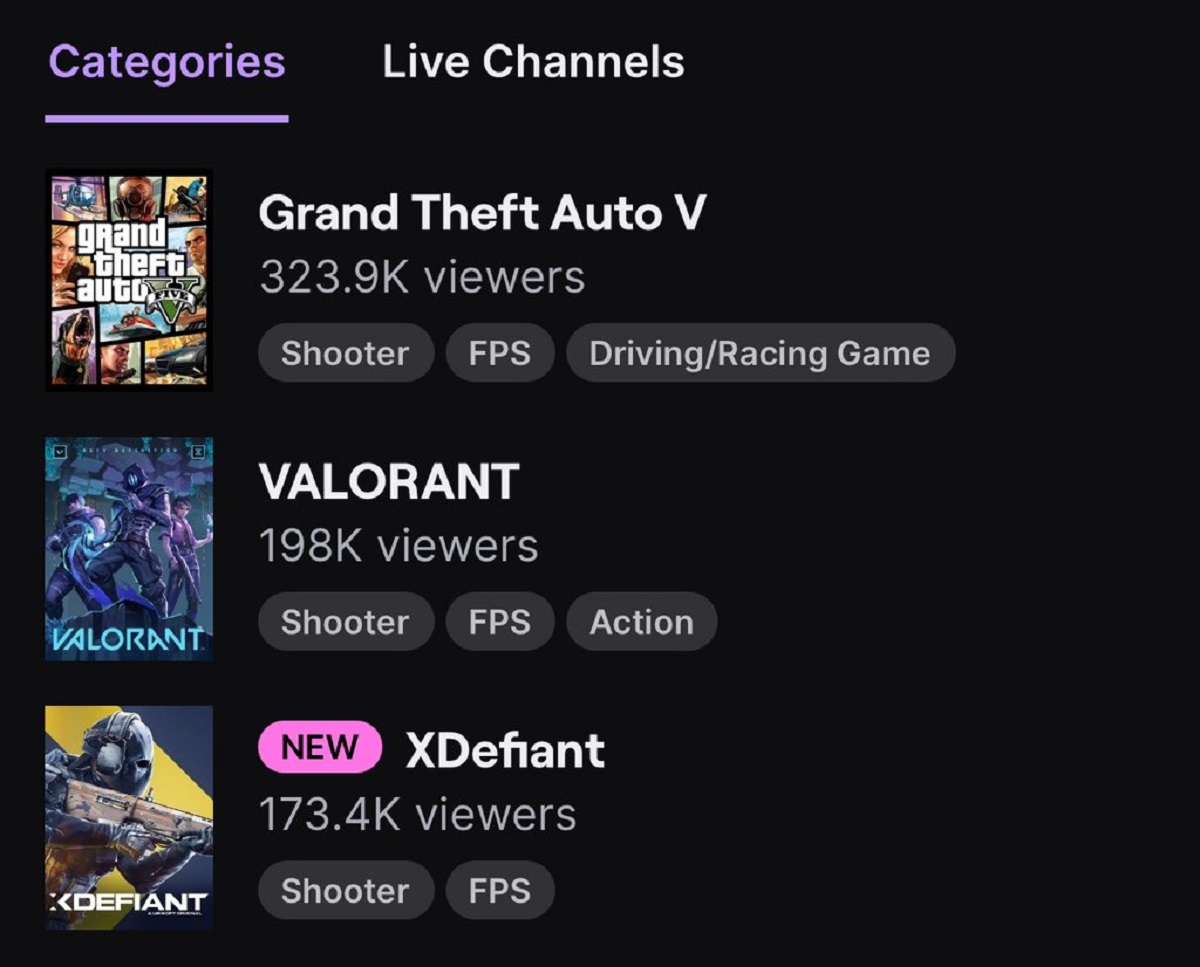
Task: Click the FPS tag under VALORANT
Action: tap(499, 622)
